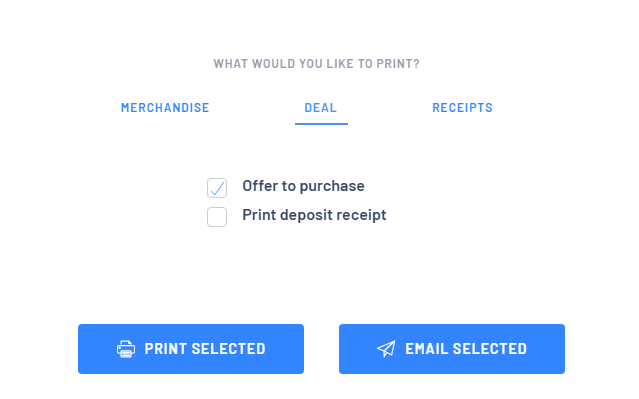
Task: Click the printer icon on Print Selected
Action: tap(126, 349)
